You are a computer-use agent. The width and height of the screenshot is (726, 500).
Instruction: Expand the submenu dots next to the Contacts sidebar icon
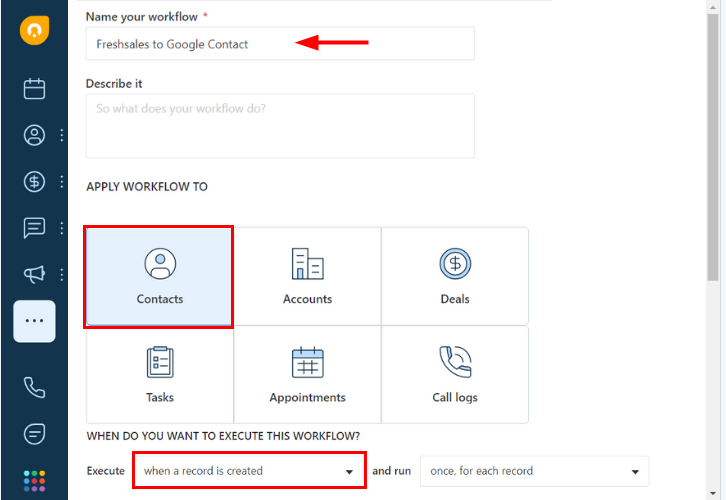click(62, 135)
